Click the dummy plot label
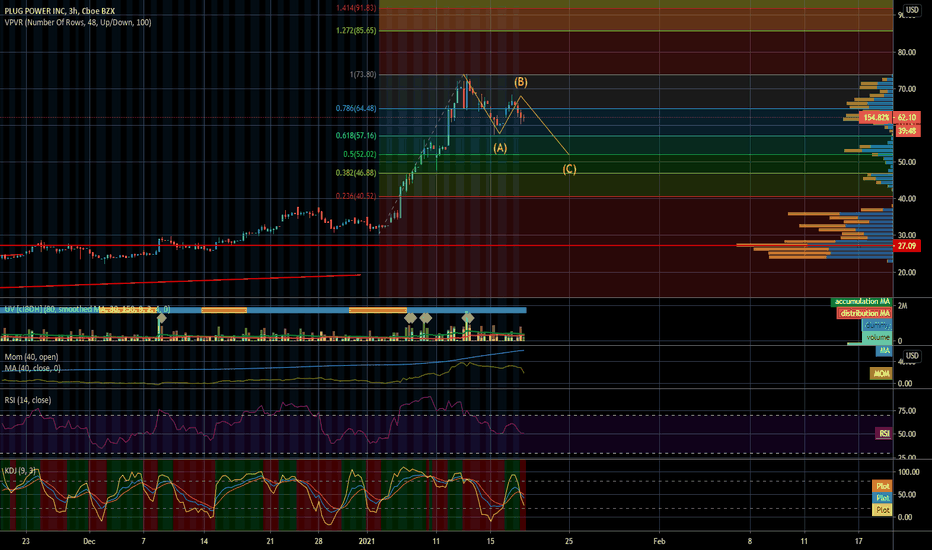The height and width of the screenshot is (550, 932). click(x=877, y=325)
